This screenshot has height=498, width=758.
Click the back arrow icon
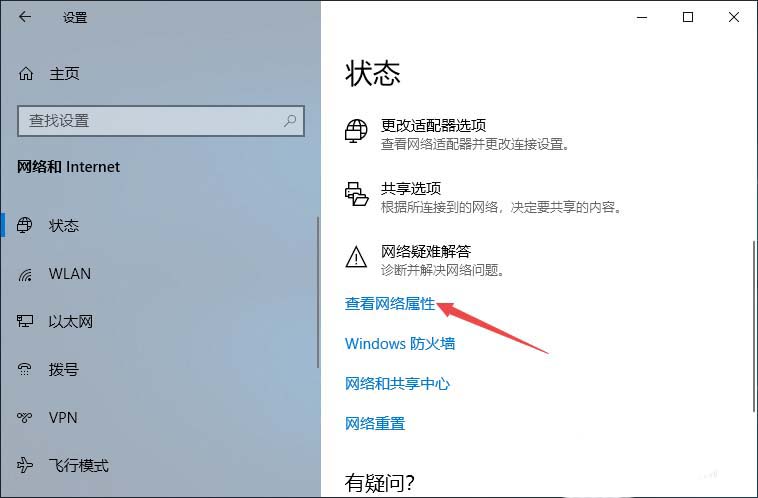[x=25, y=17]
